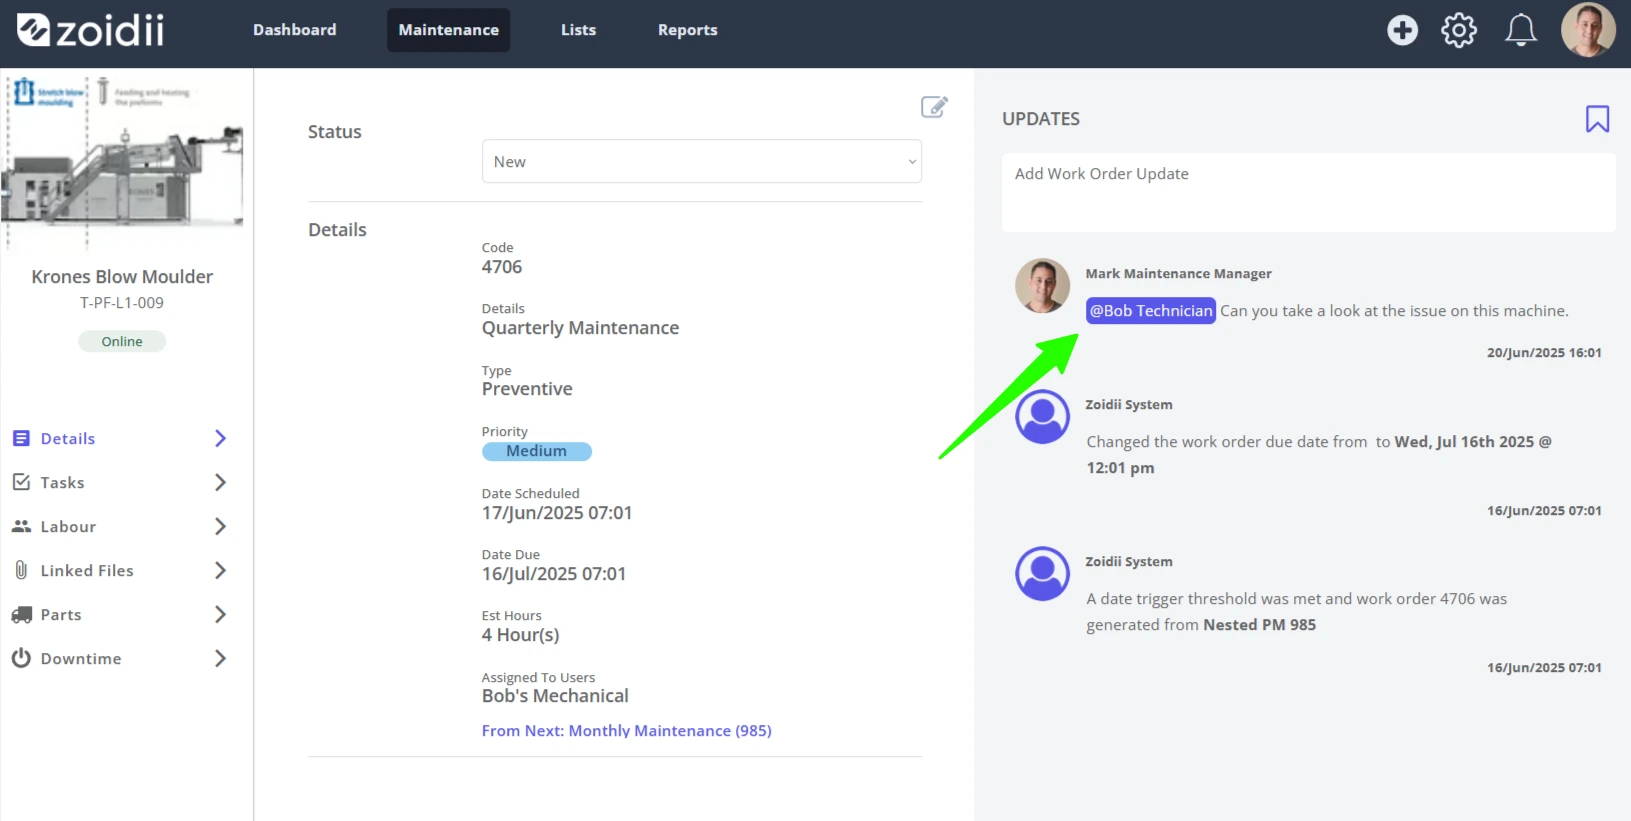
Task: Click the Krones Blow Moulder asset name
Action: pos(122,277)
